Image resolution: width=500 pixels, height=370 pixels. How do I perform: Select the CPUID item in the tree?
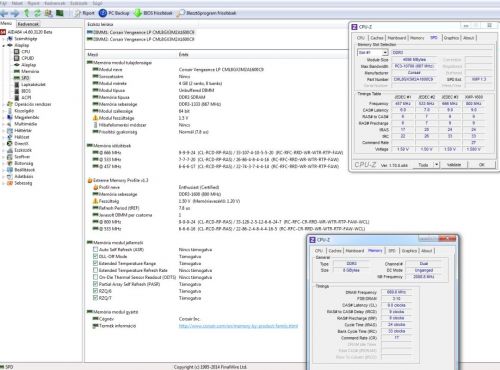(x=24, y=58)
